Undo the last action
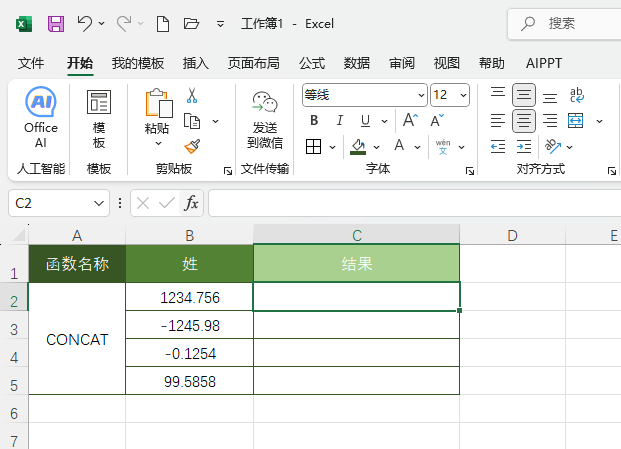The image size is (621, 449). (x=84, y=24)
